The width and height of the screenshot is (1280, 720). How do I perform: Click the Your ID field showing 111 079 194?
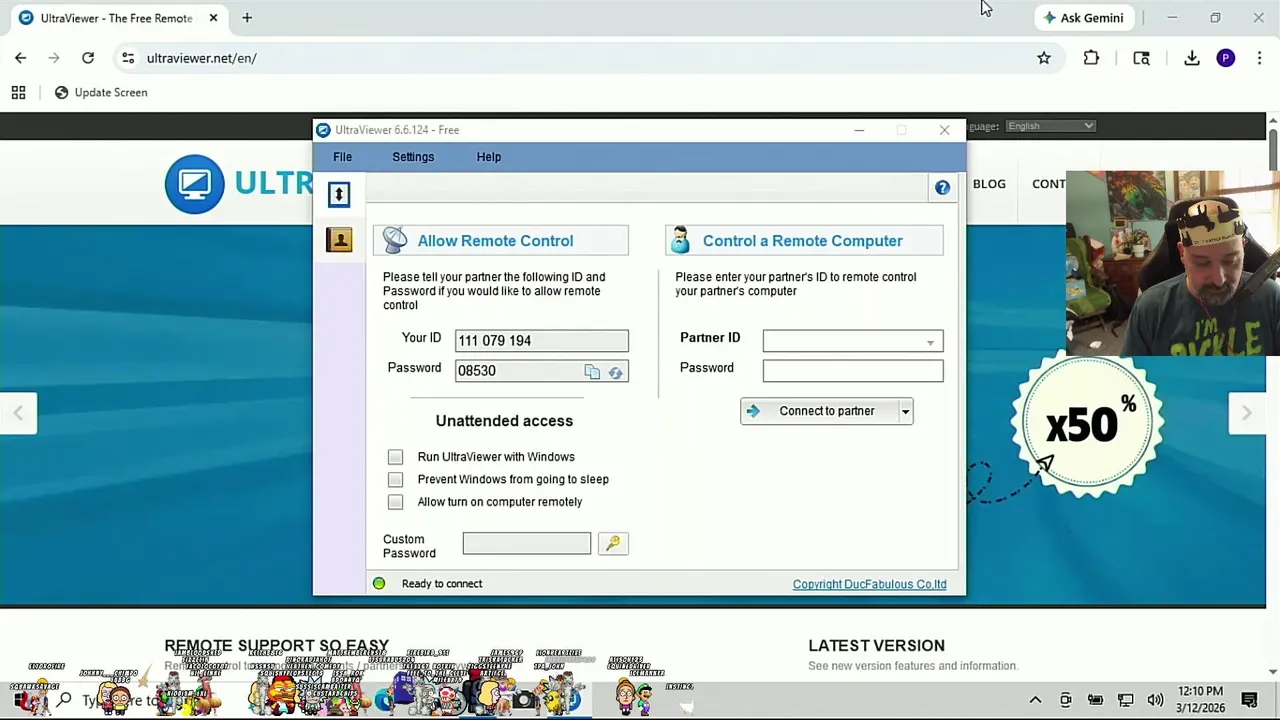pyautogui.click(x=542, y=340)
